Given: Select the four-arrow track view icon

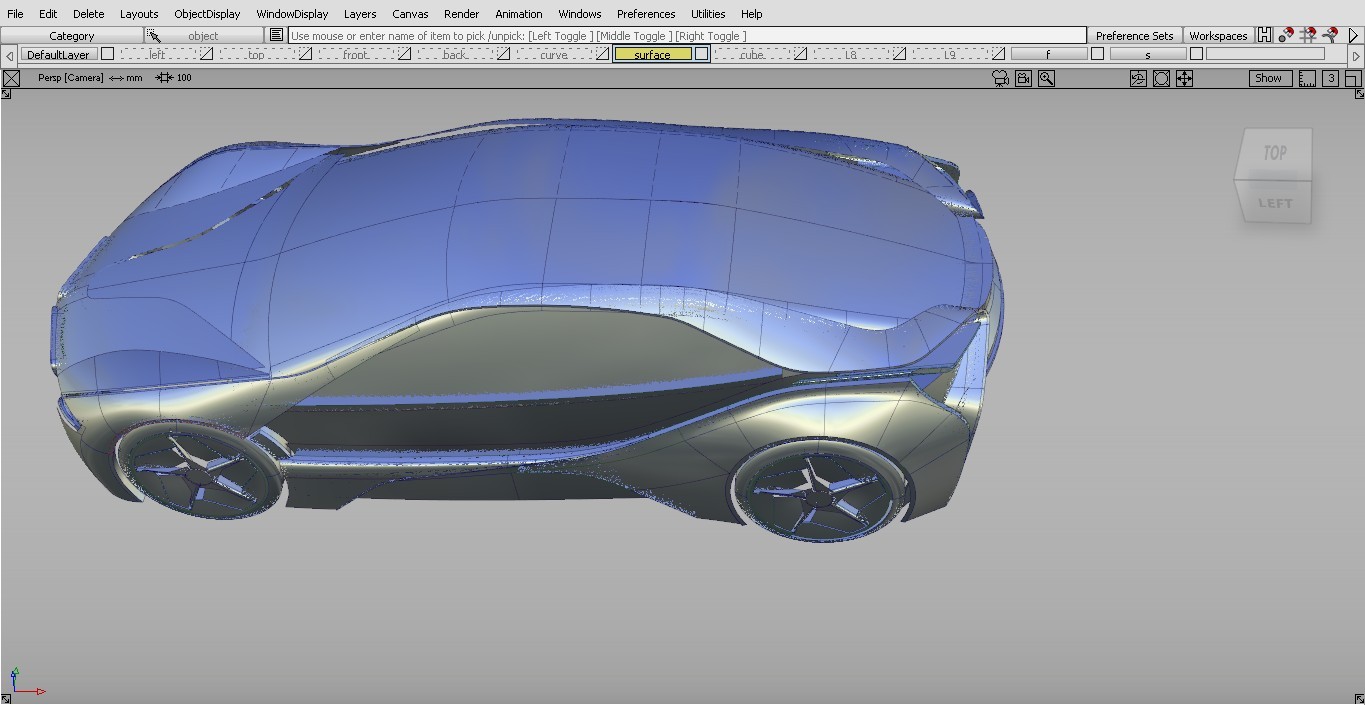Looking at the screenshot, I should pos(1184,78).
